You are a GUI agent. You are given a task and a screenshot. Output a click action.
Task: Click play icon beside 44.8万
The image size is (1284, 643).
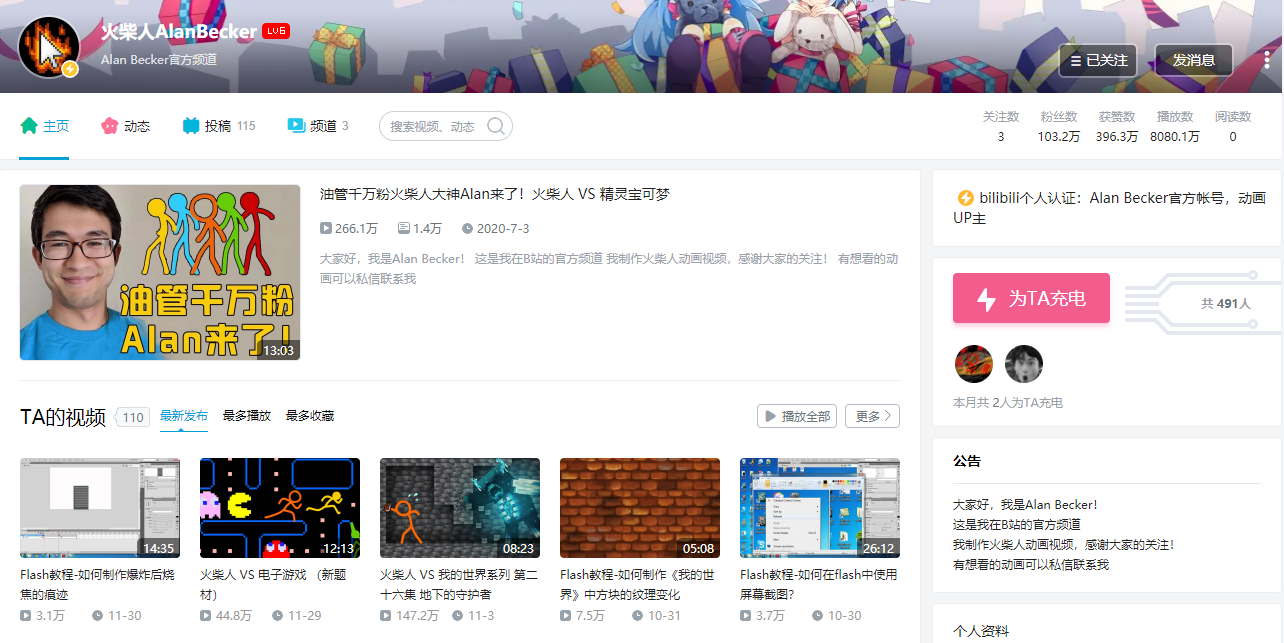205,616
